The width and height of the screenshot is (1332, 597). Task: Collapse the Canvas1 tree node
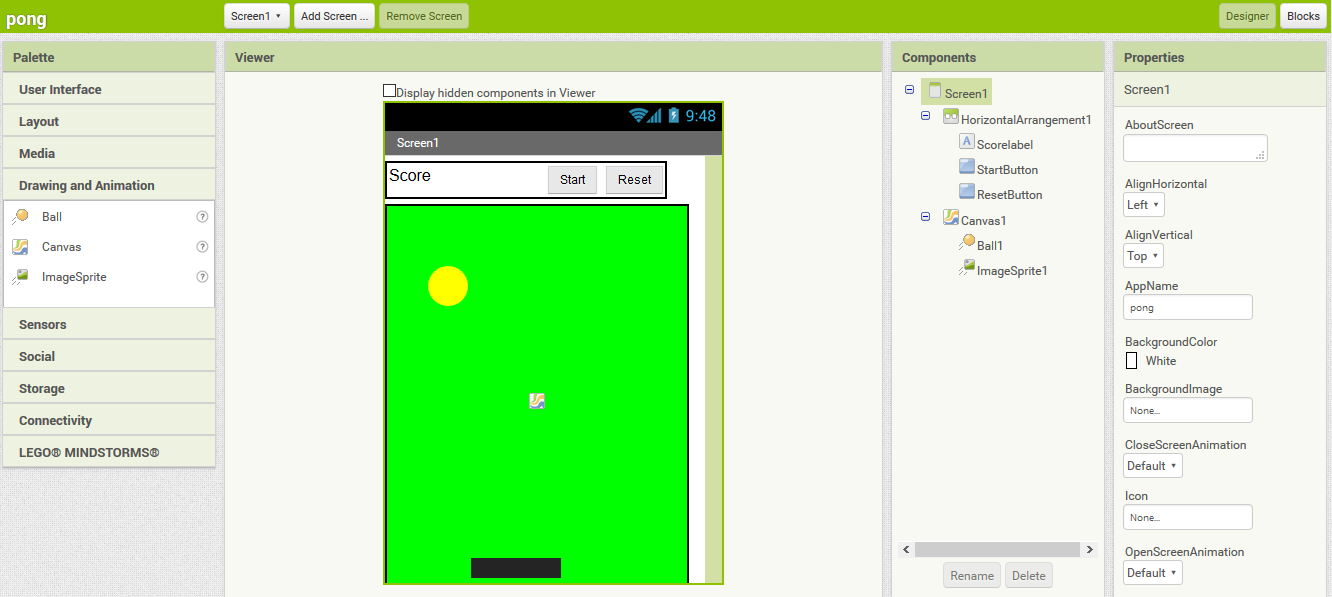pos(925,217)
